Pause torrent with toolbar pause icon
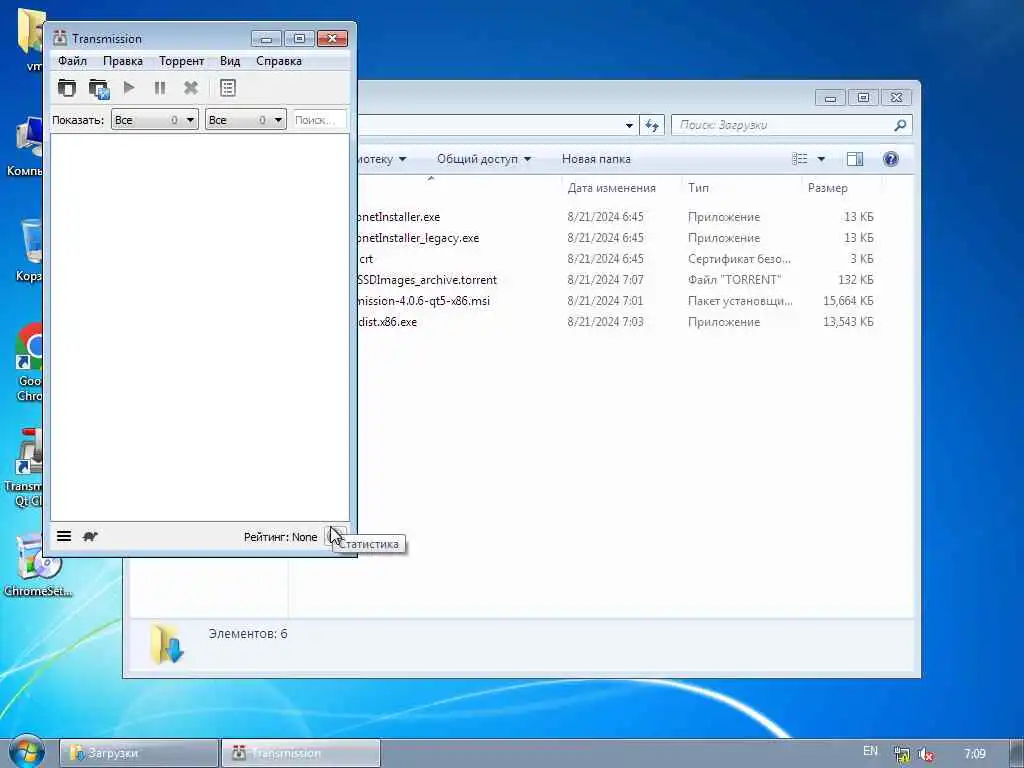Screen dimensions: 1024x768 coord(160,88)
